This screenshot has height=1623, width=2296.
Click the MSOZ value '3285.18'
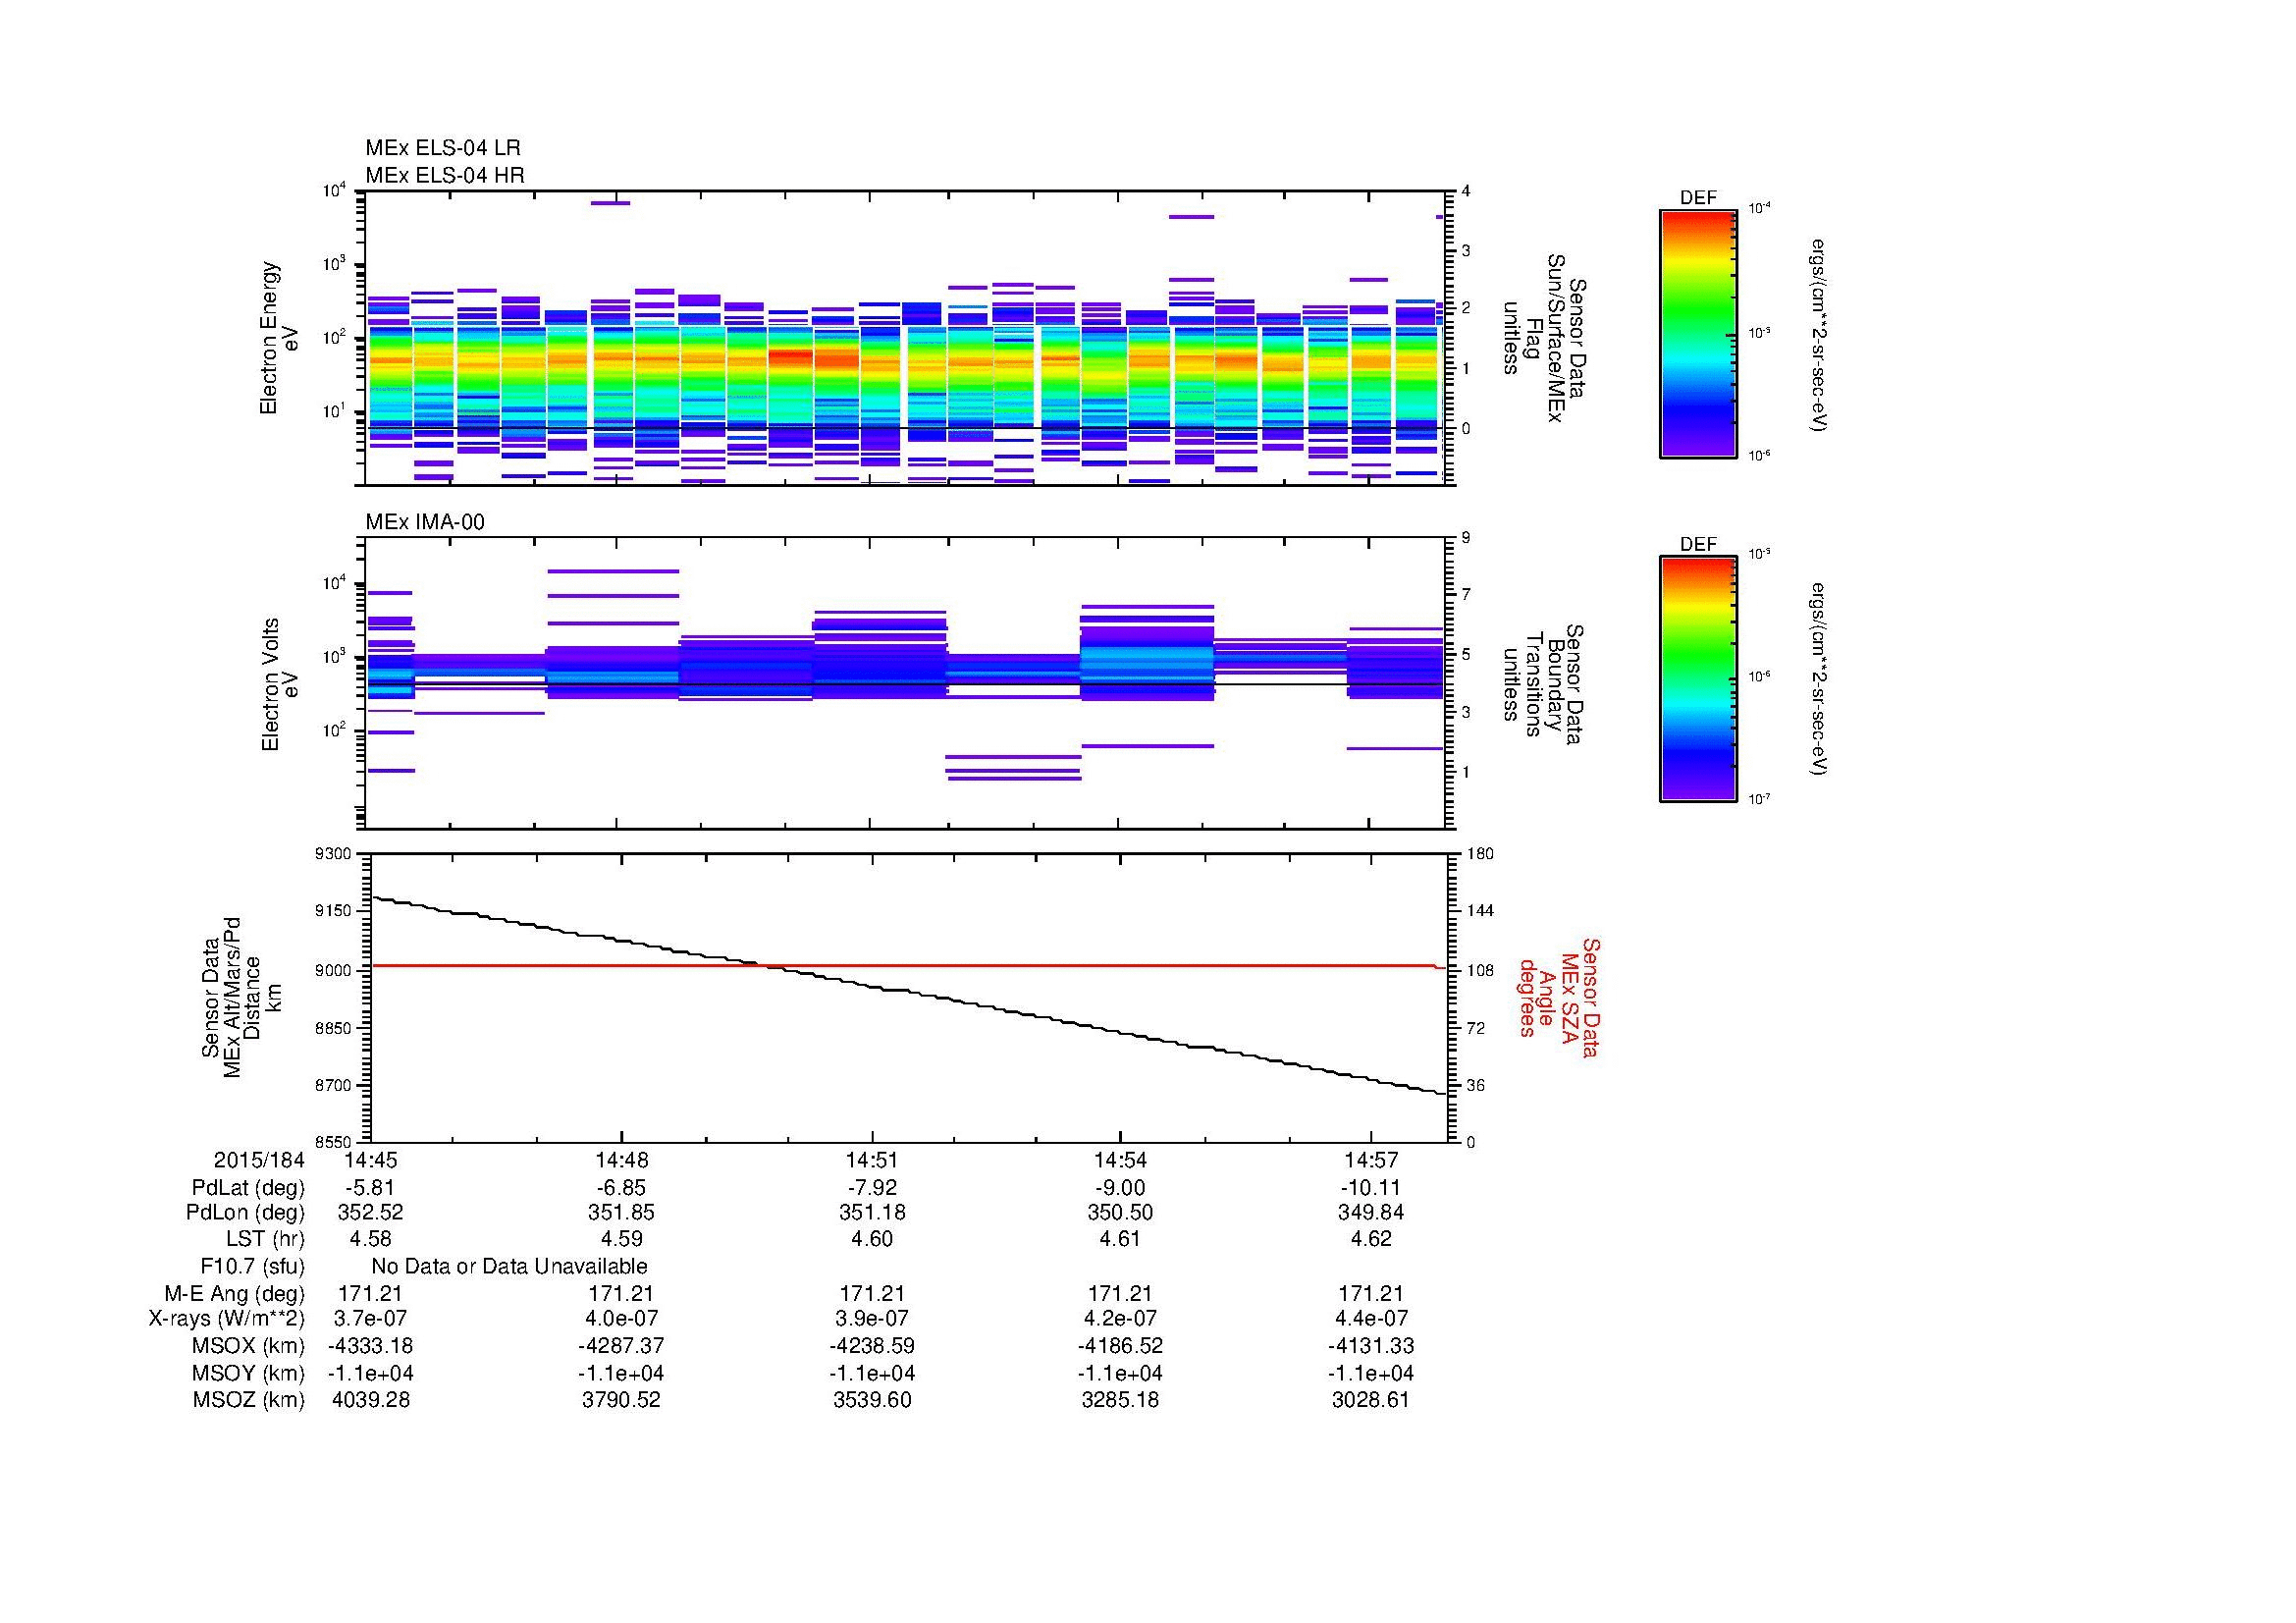(x=1120, y=1400)
